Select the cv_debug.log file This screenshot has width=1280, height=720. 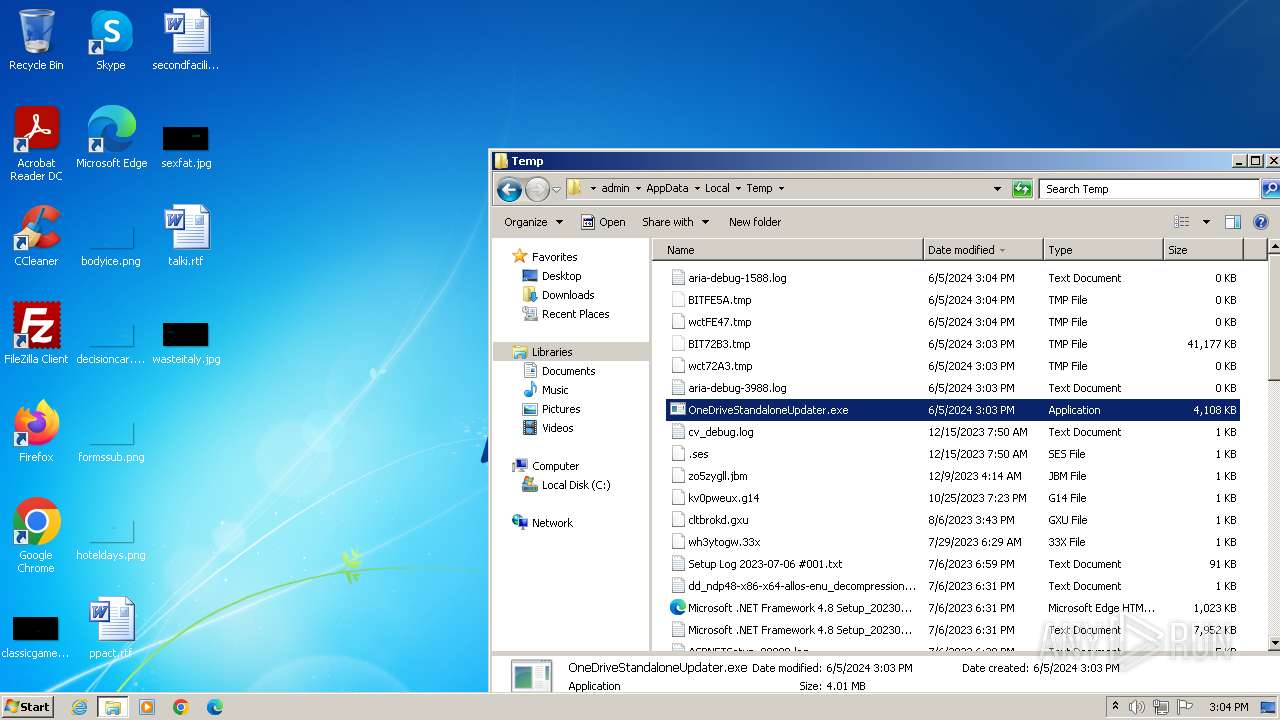click(x=953, y=432)
